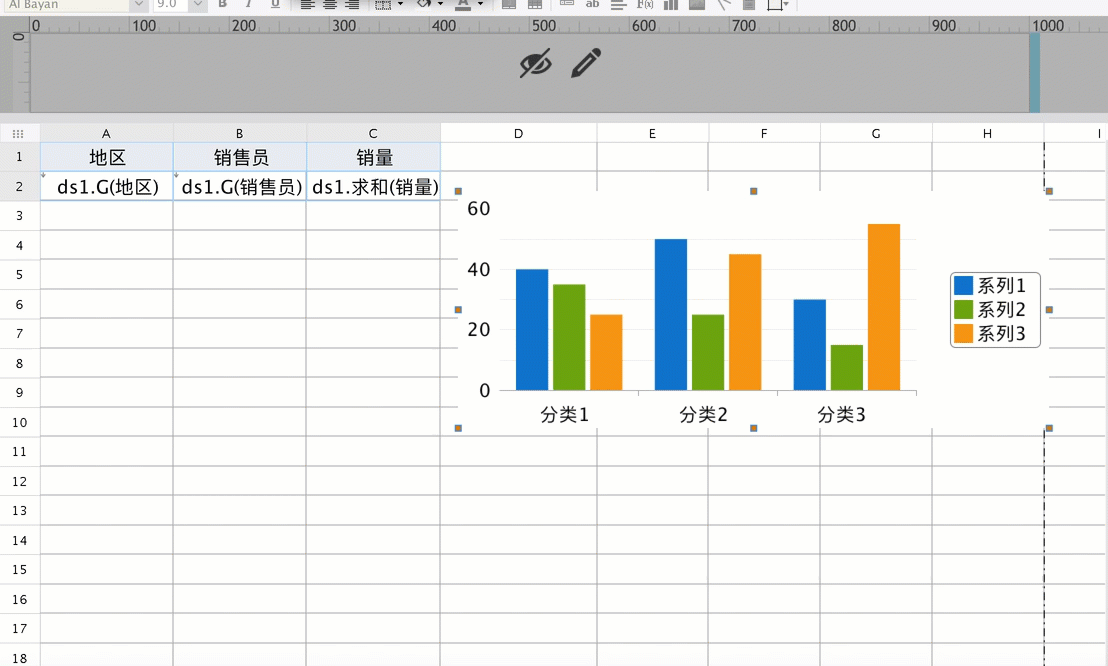Toggle bold formatting in the toolbar
The image size is (1108, 666).
point(223,4)
